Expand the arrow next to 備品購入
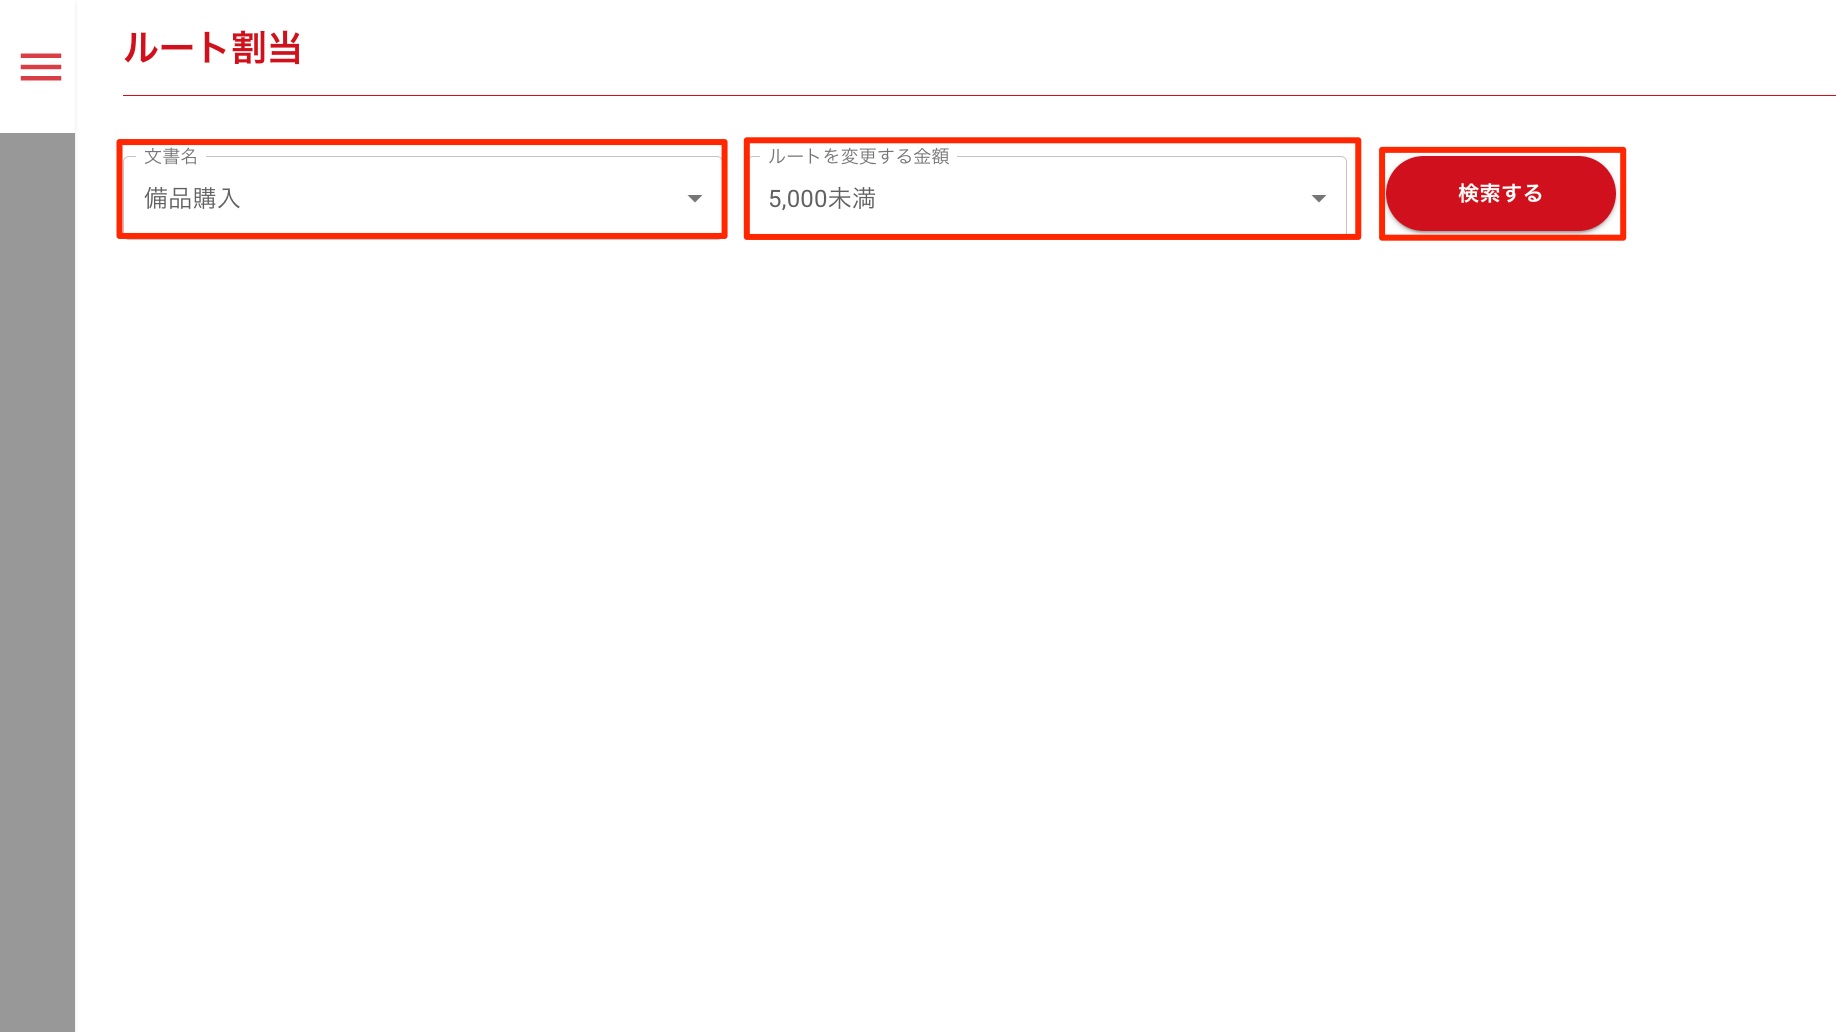Screen dimensions: 1836x1032 tap(695, 199)
